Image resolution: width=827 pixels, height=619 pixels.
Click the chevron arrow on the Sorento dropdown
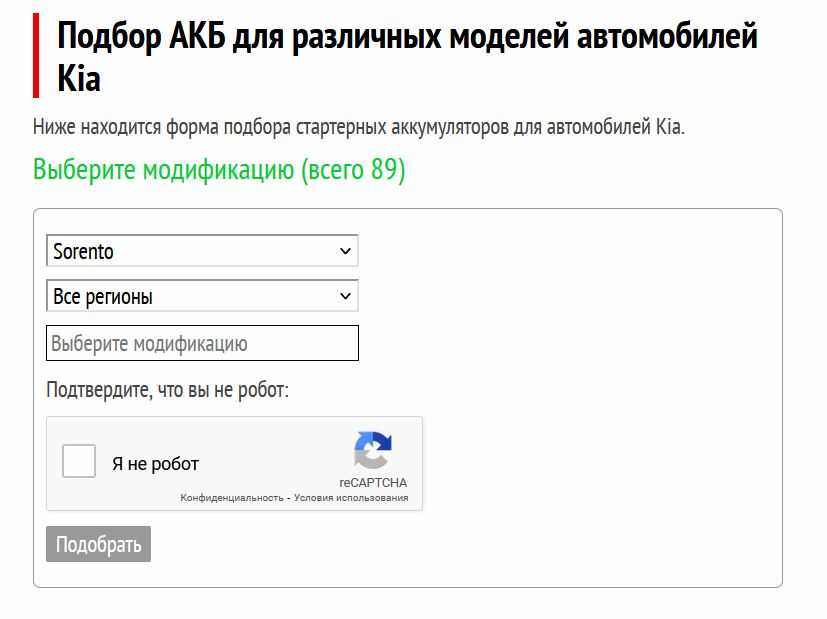[344, 251]
